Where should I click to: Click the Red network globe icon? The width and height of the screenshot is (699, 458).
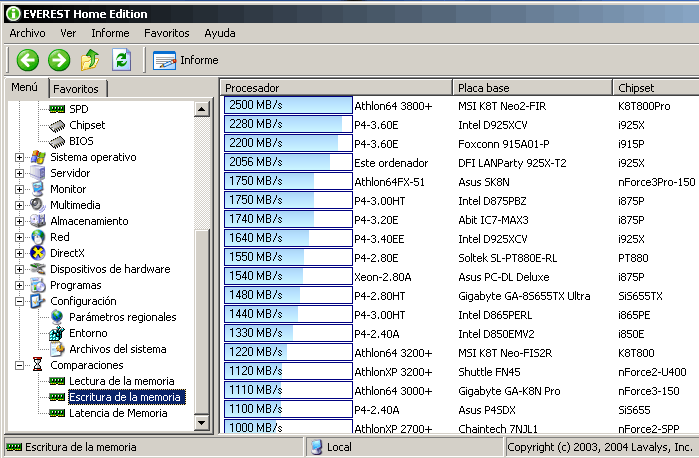pos(38,237)
